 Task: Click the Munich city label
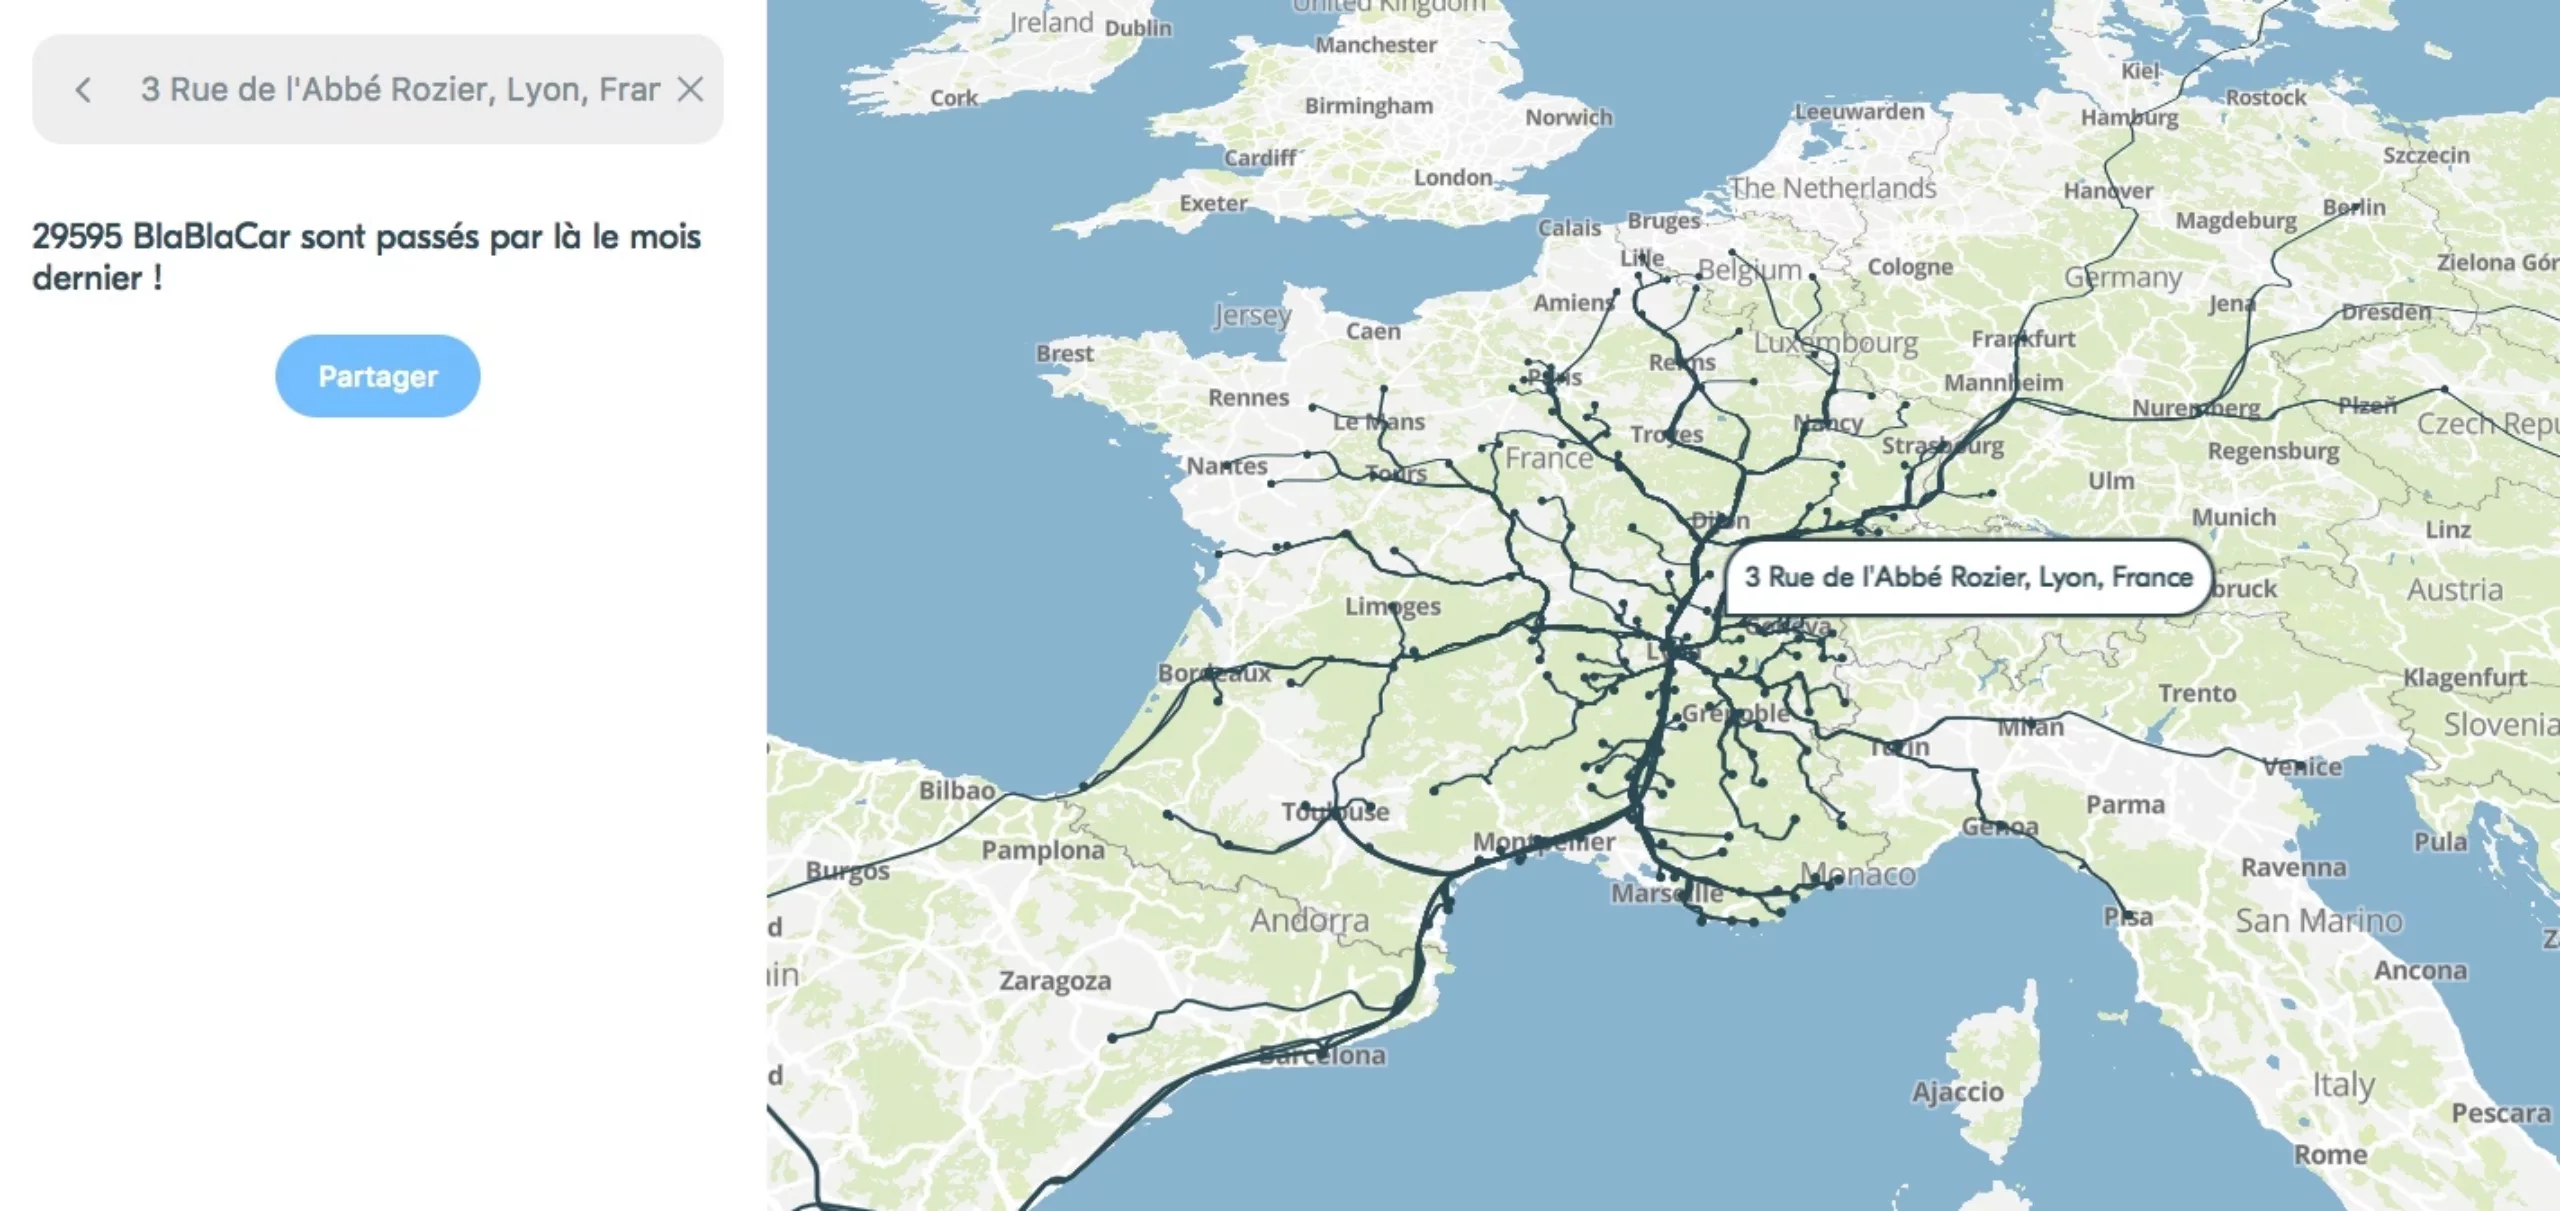pyautogui.click(x=2233, y=518)
